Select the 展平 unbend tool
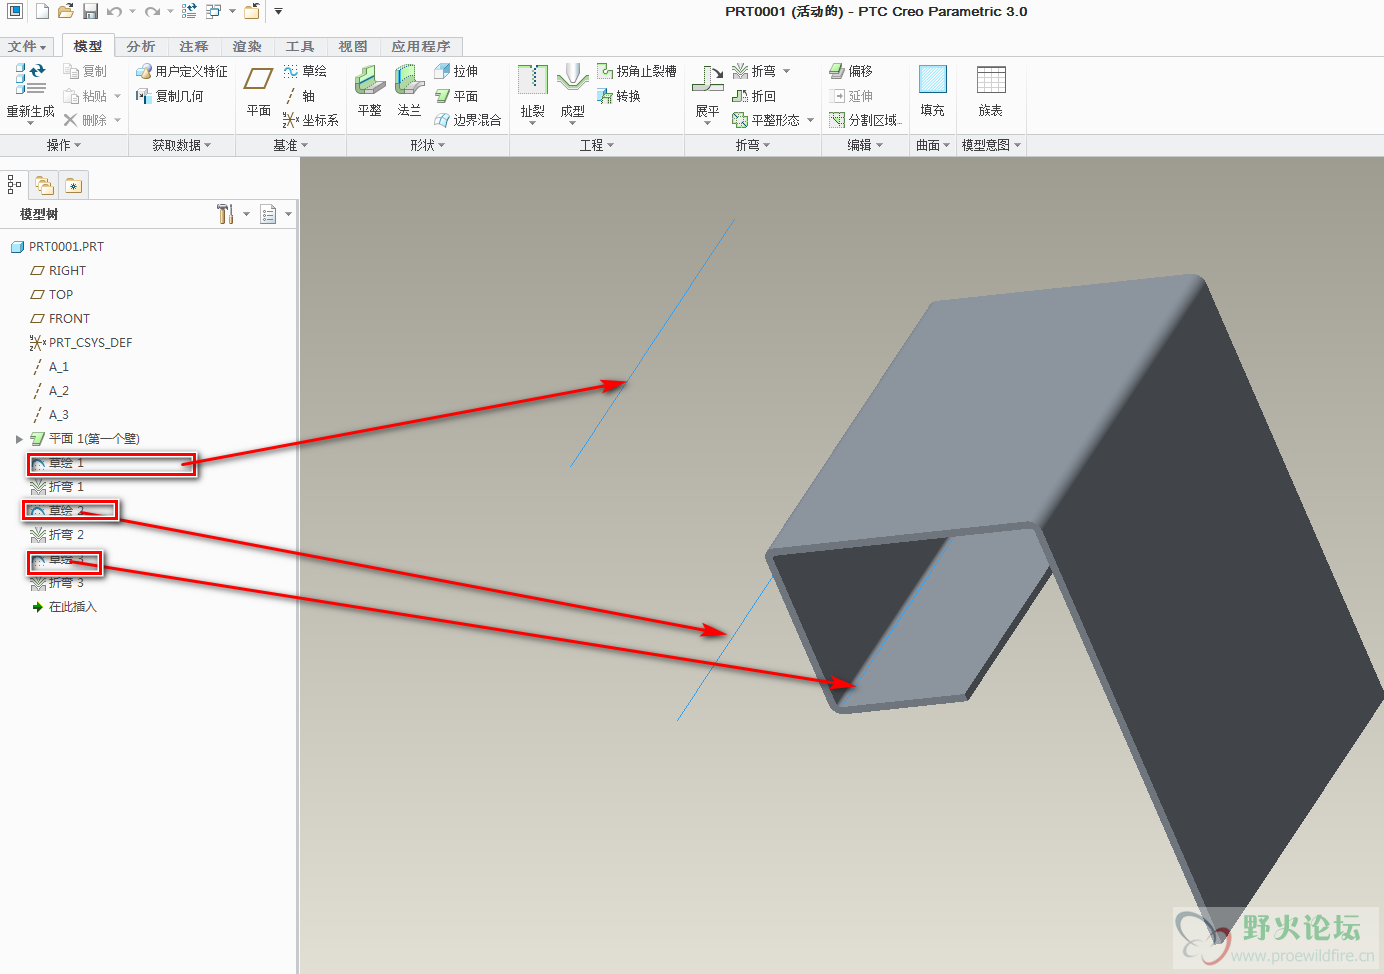The height and width of the screenshot is (974, 1384). tap(708, 94)
